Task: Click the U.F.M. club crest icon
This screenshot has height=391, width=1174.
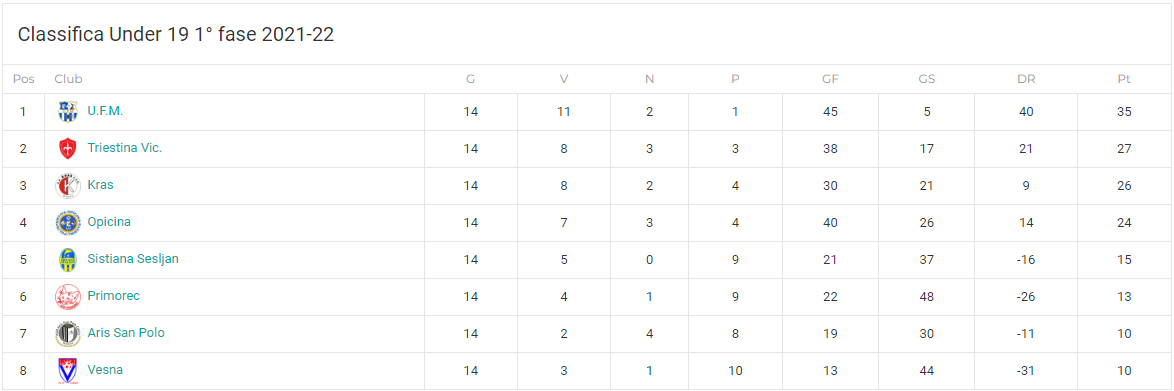Action: coord(68,112)
